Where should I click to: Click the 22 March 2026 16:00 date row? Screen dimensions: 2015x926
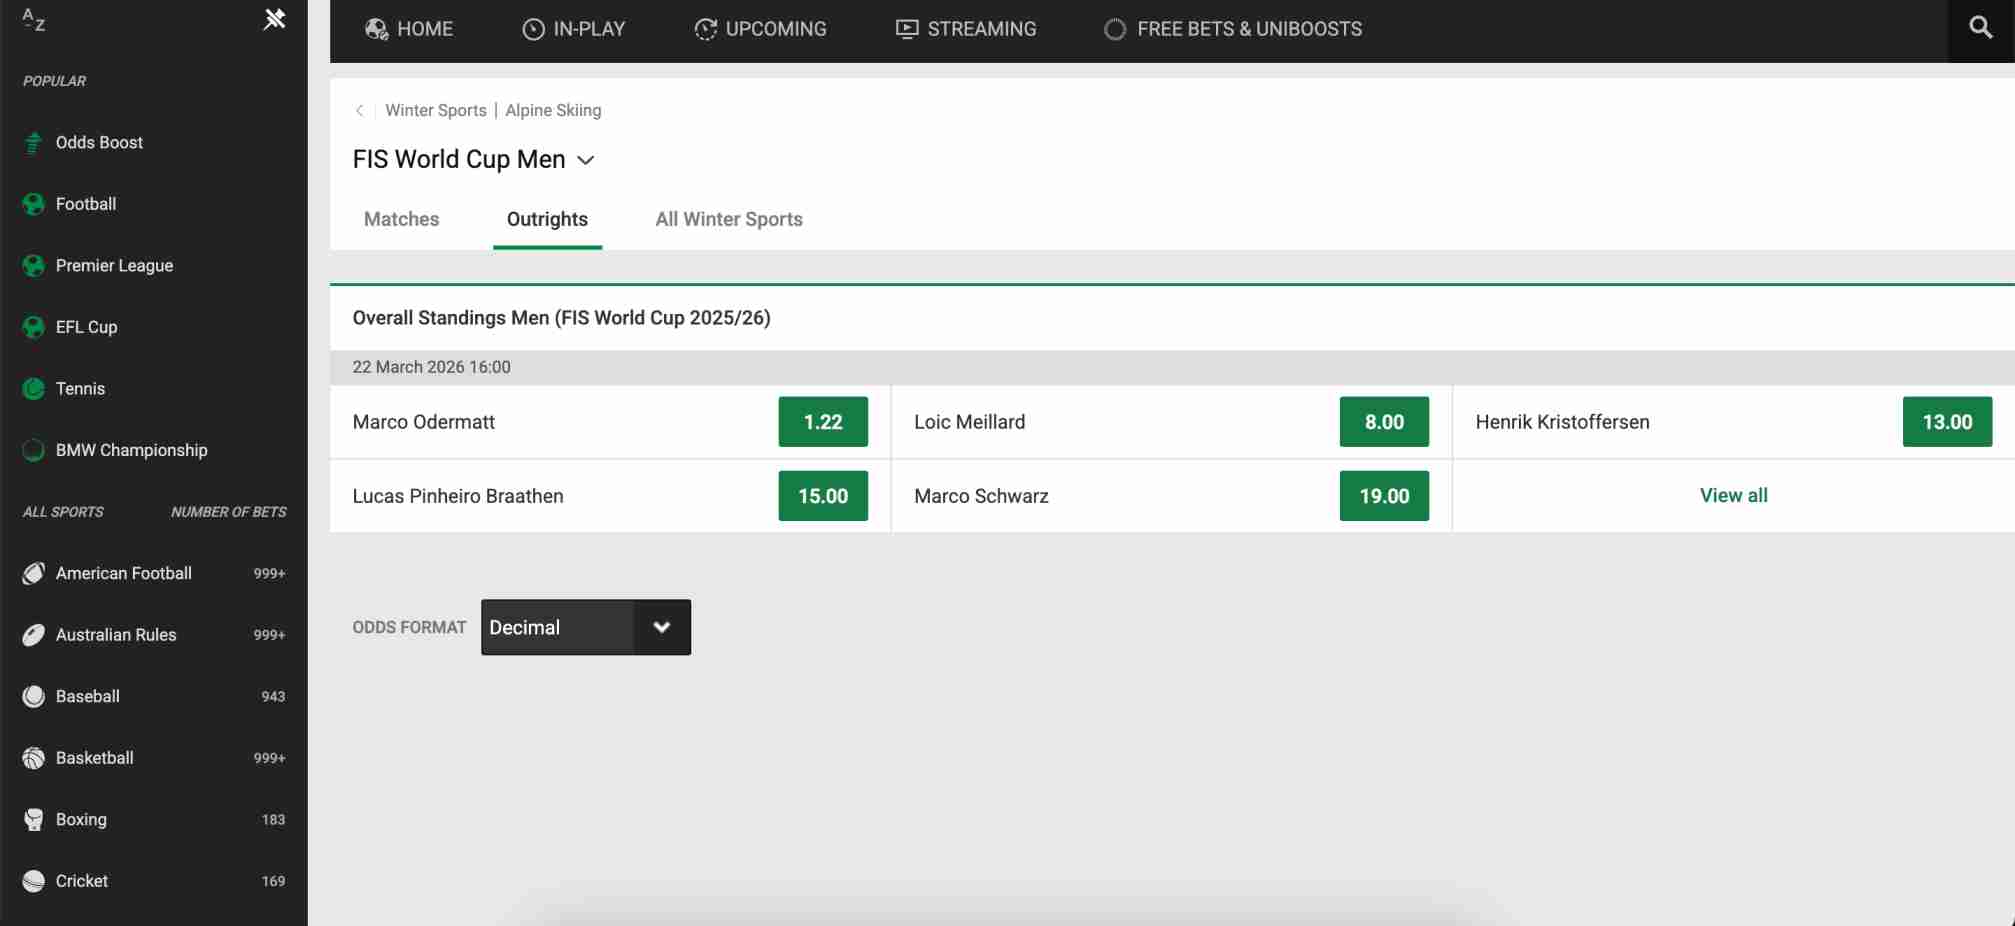point(1172,367)
